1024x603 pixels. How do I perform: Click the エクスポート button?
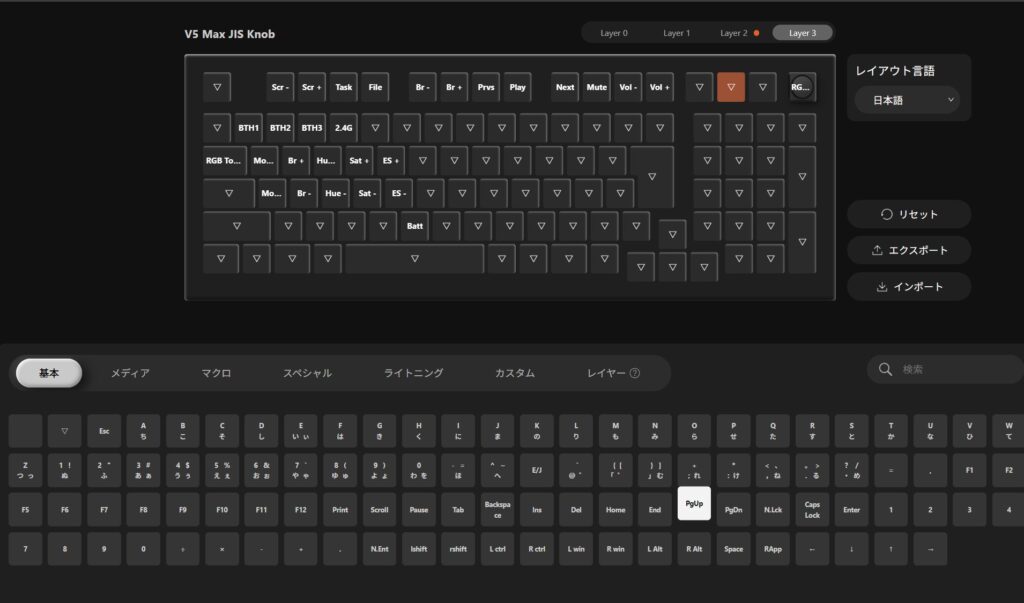pos(909,250)
